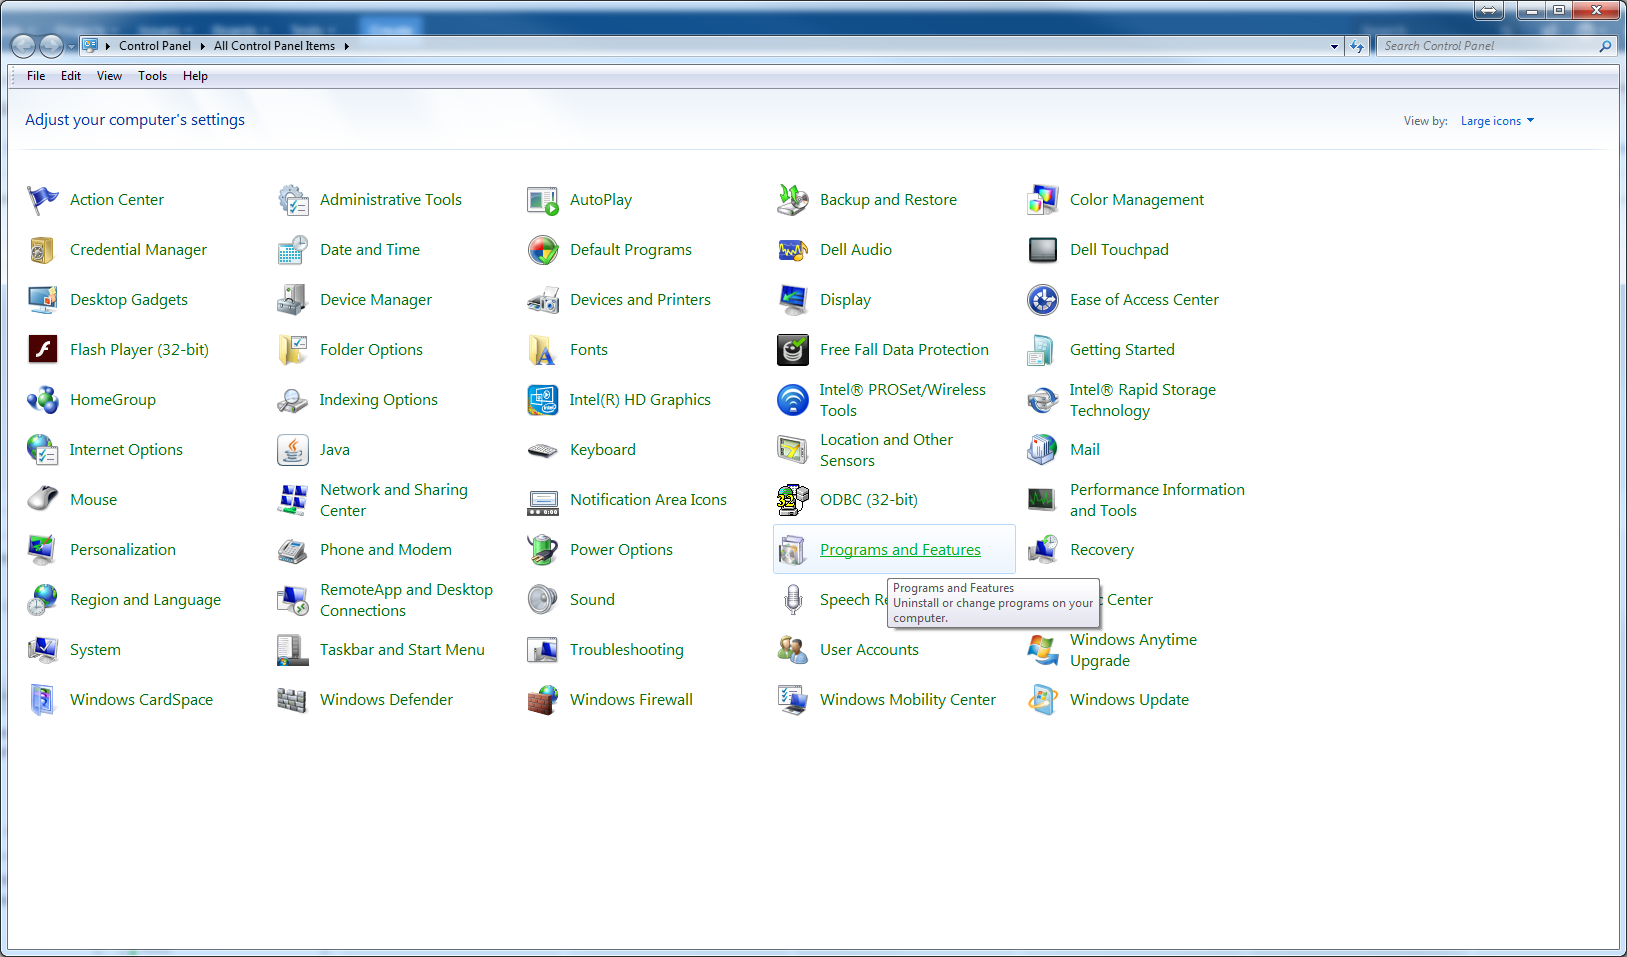Open the Windows Anytime Upgrade link
This screenshot has width=1627, height=957.
[1133, 650]
